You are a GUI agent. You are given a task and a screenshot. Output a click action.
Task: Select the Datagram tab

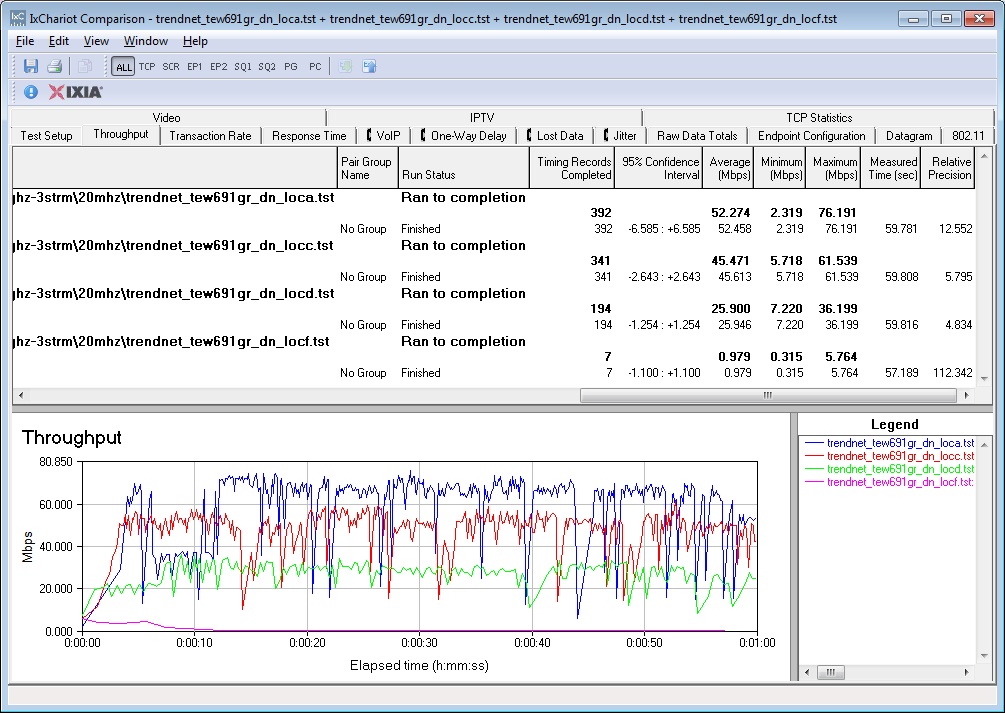pos(909,136)
